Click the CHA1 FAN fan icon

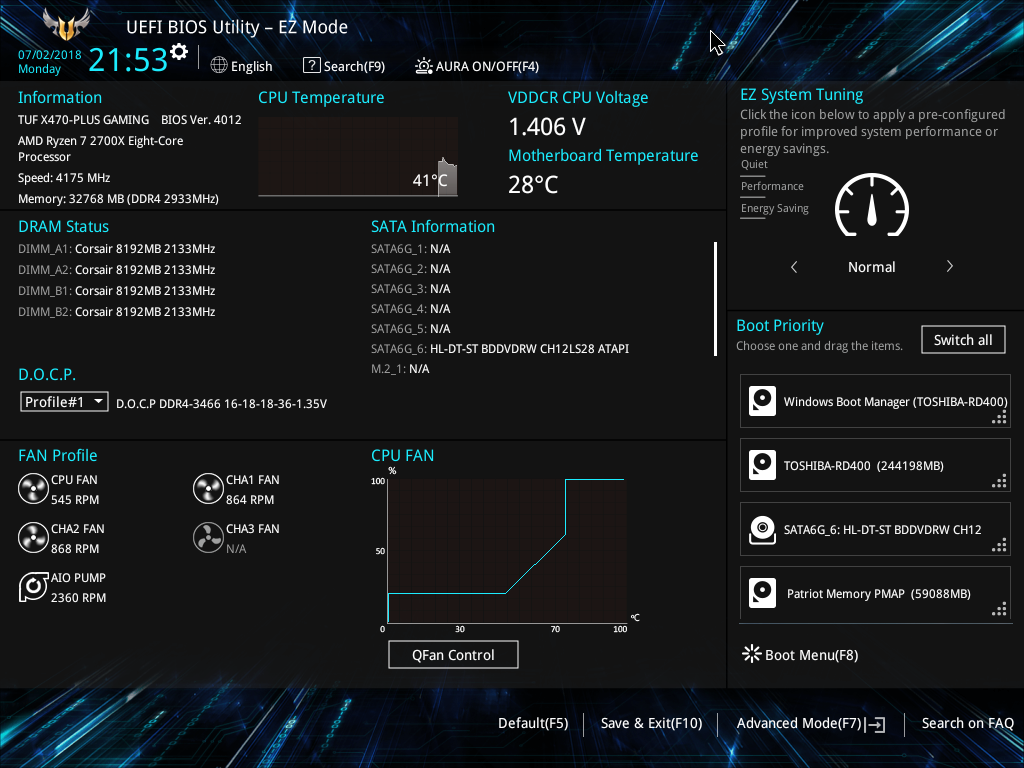pyautogui.click(x=208, y=489)
